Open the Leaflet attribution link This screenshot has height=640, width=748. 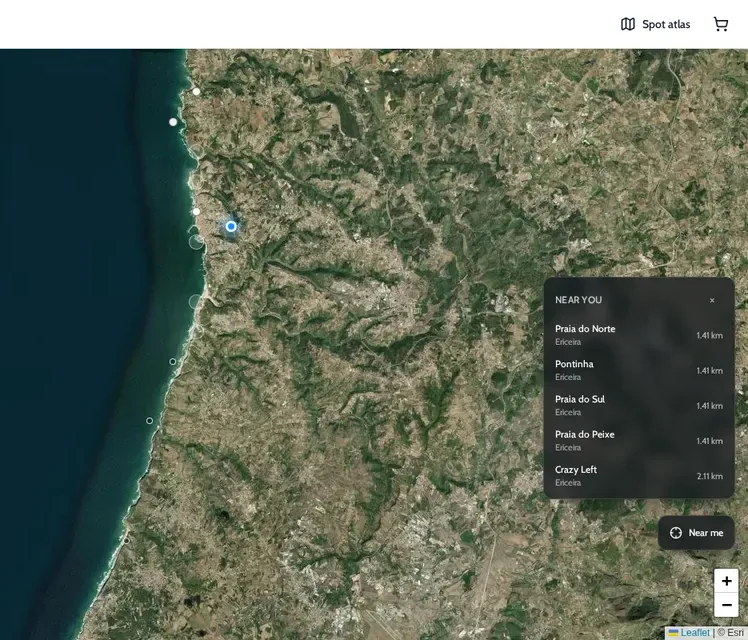tap(689, 633)
